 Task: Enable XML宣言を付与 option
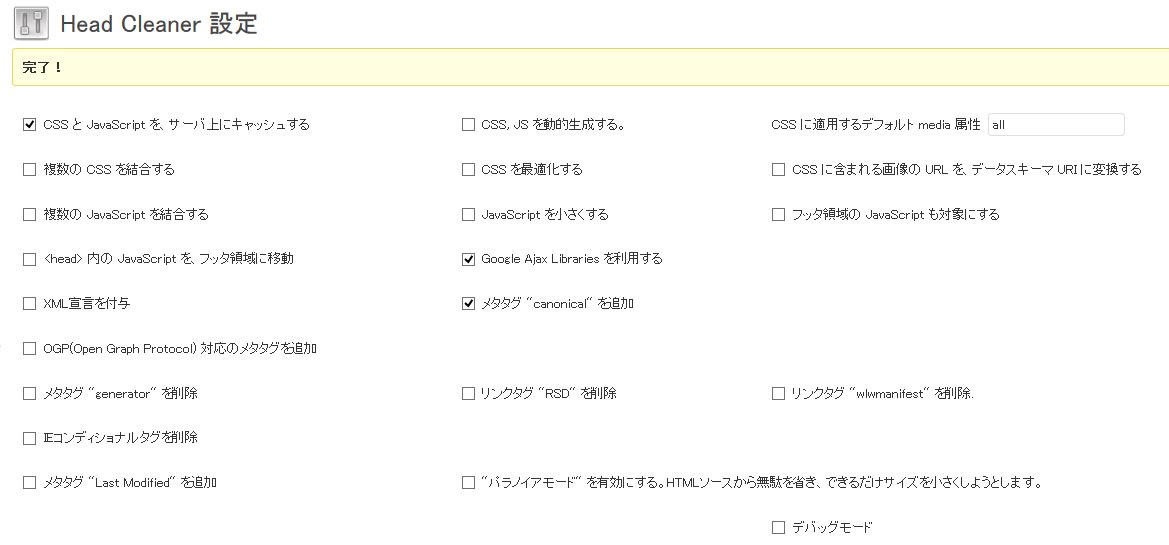point(29,303)
